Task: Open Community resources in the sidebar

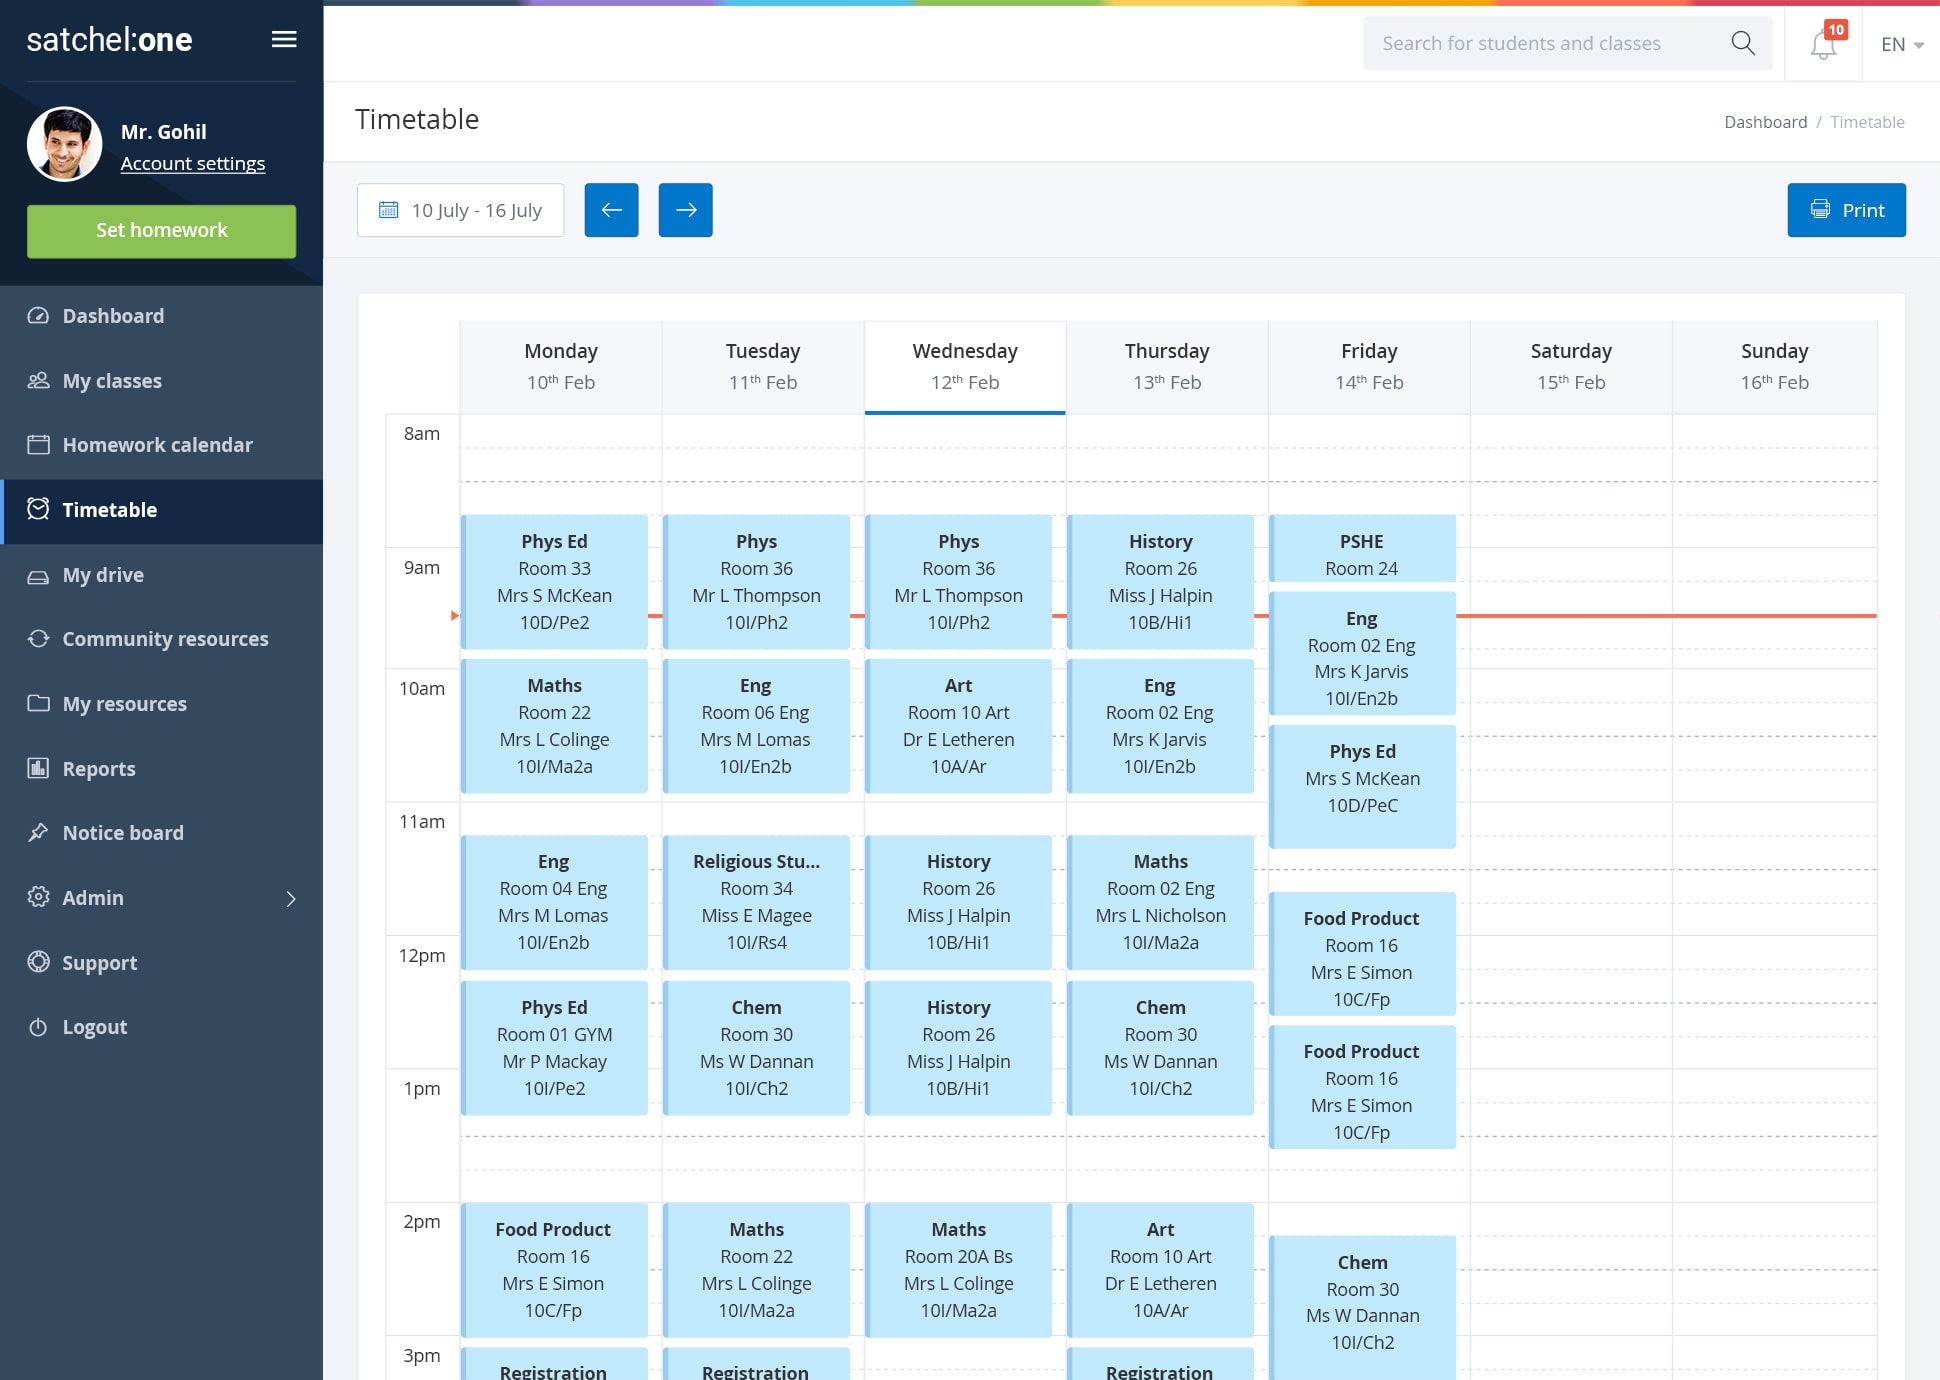Action: coord(162,639)
